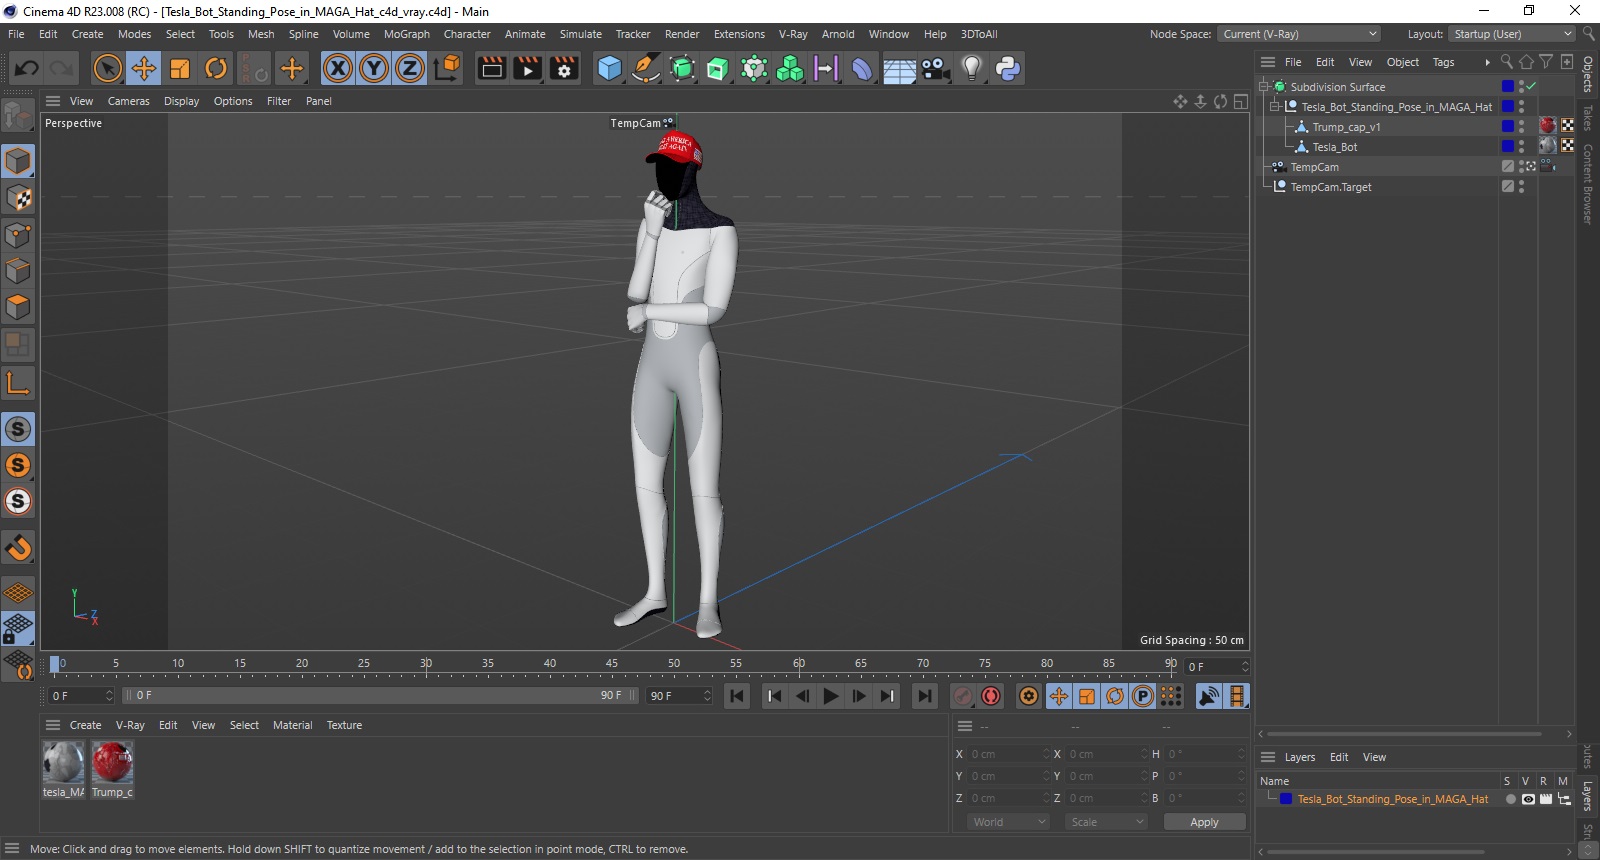Toggle X axis lock

338,68
